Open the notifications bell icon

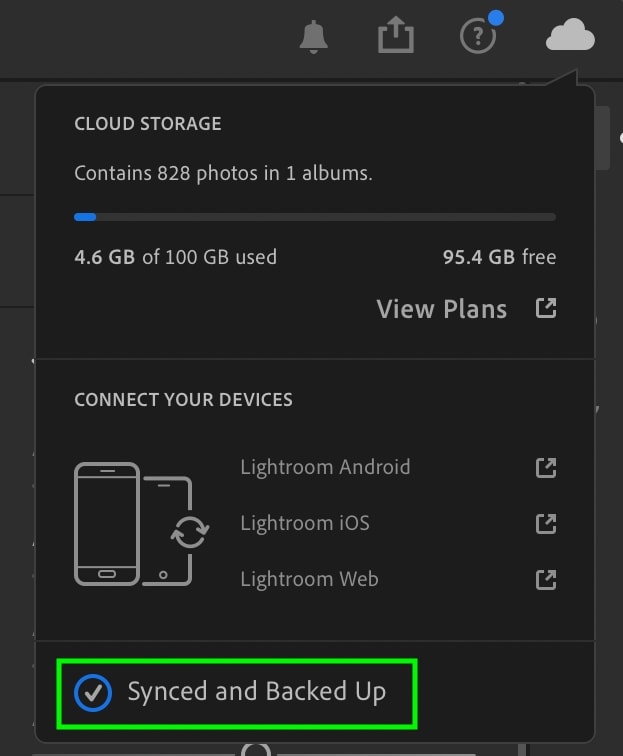click(x=313, y=37)
